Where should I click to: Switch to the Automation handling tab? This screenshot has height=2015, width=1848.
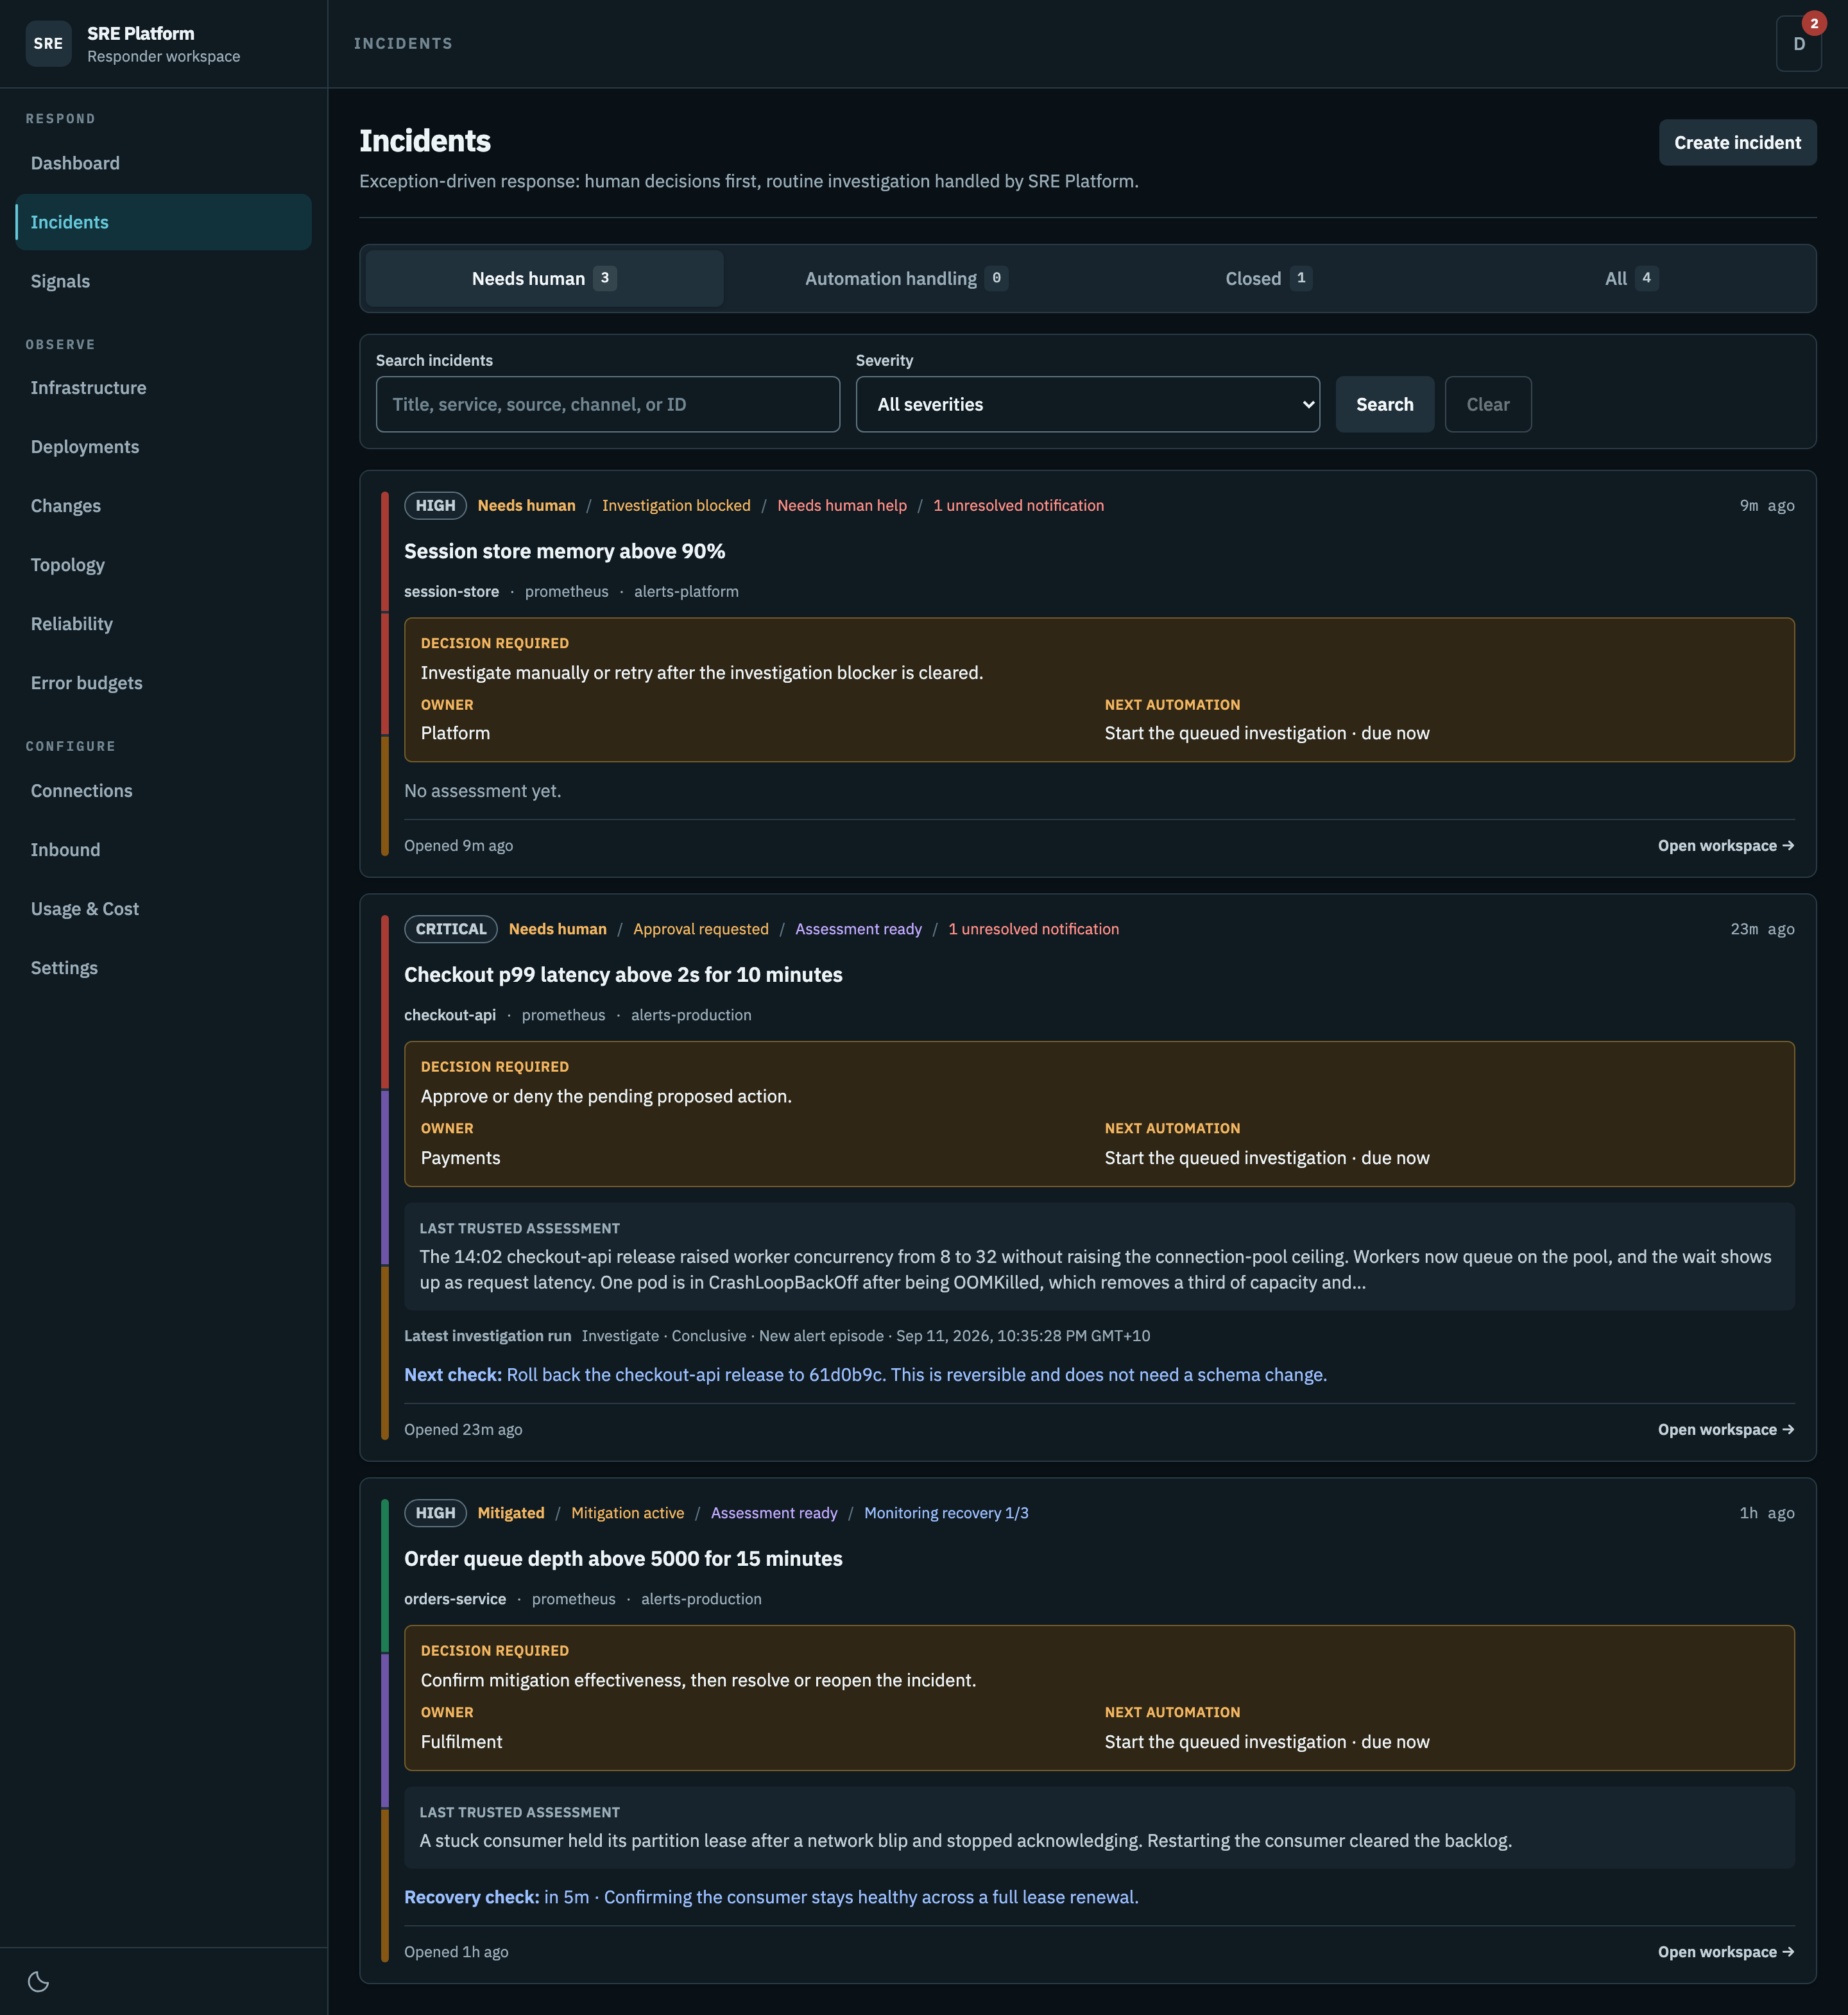(x=906, y=279)
